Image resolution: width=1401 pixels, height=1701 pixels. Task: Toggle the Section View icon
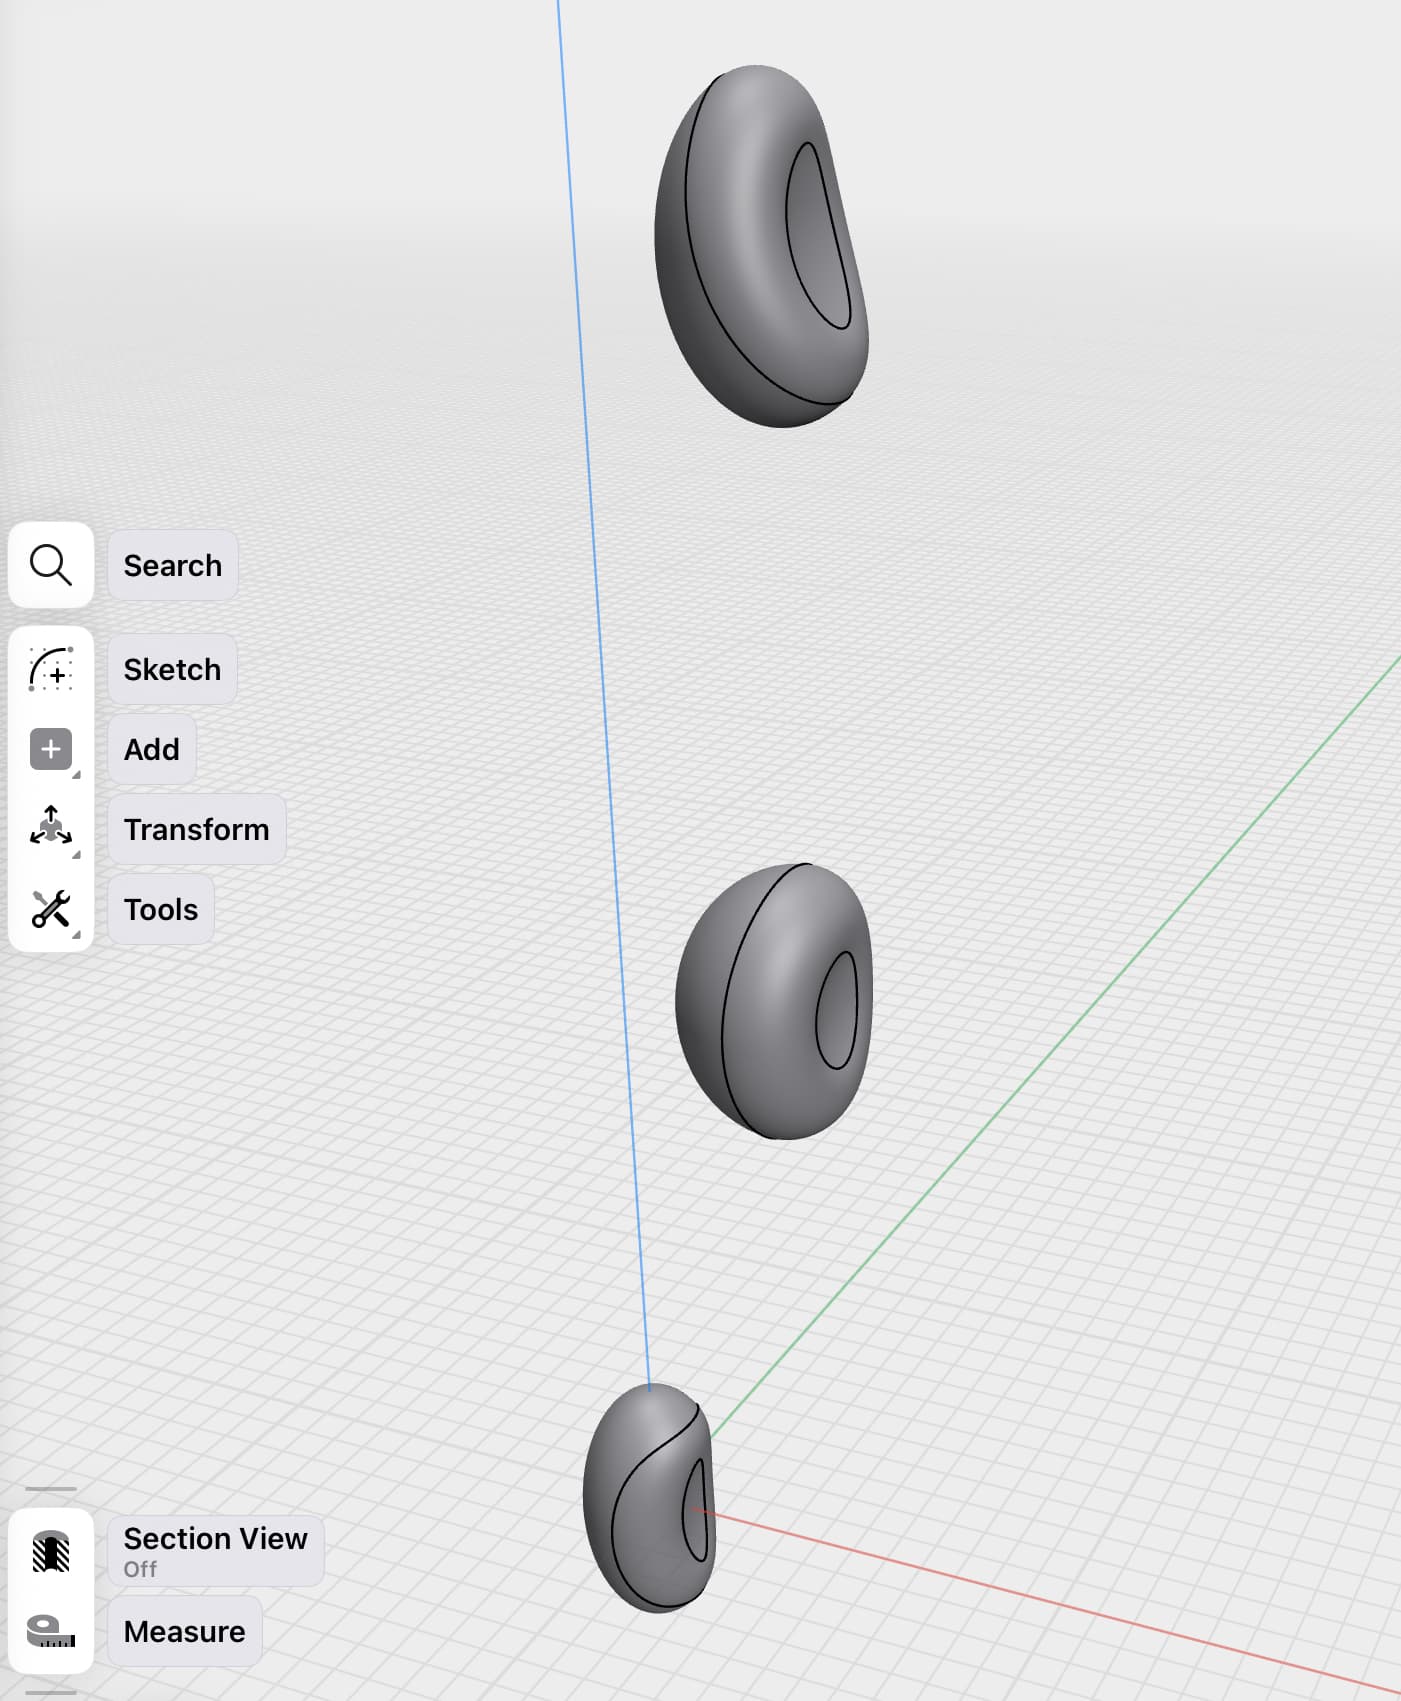pos(51,1551)
